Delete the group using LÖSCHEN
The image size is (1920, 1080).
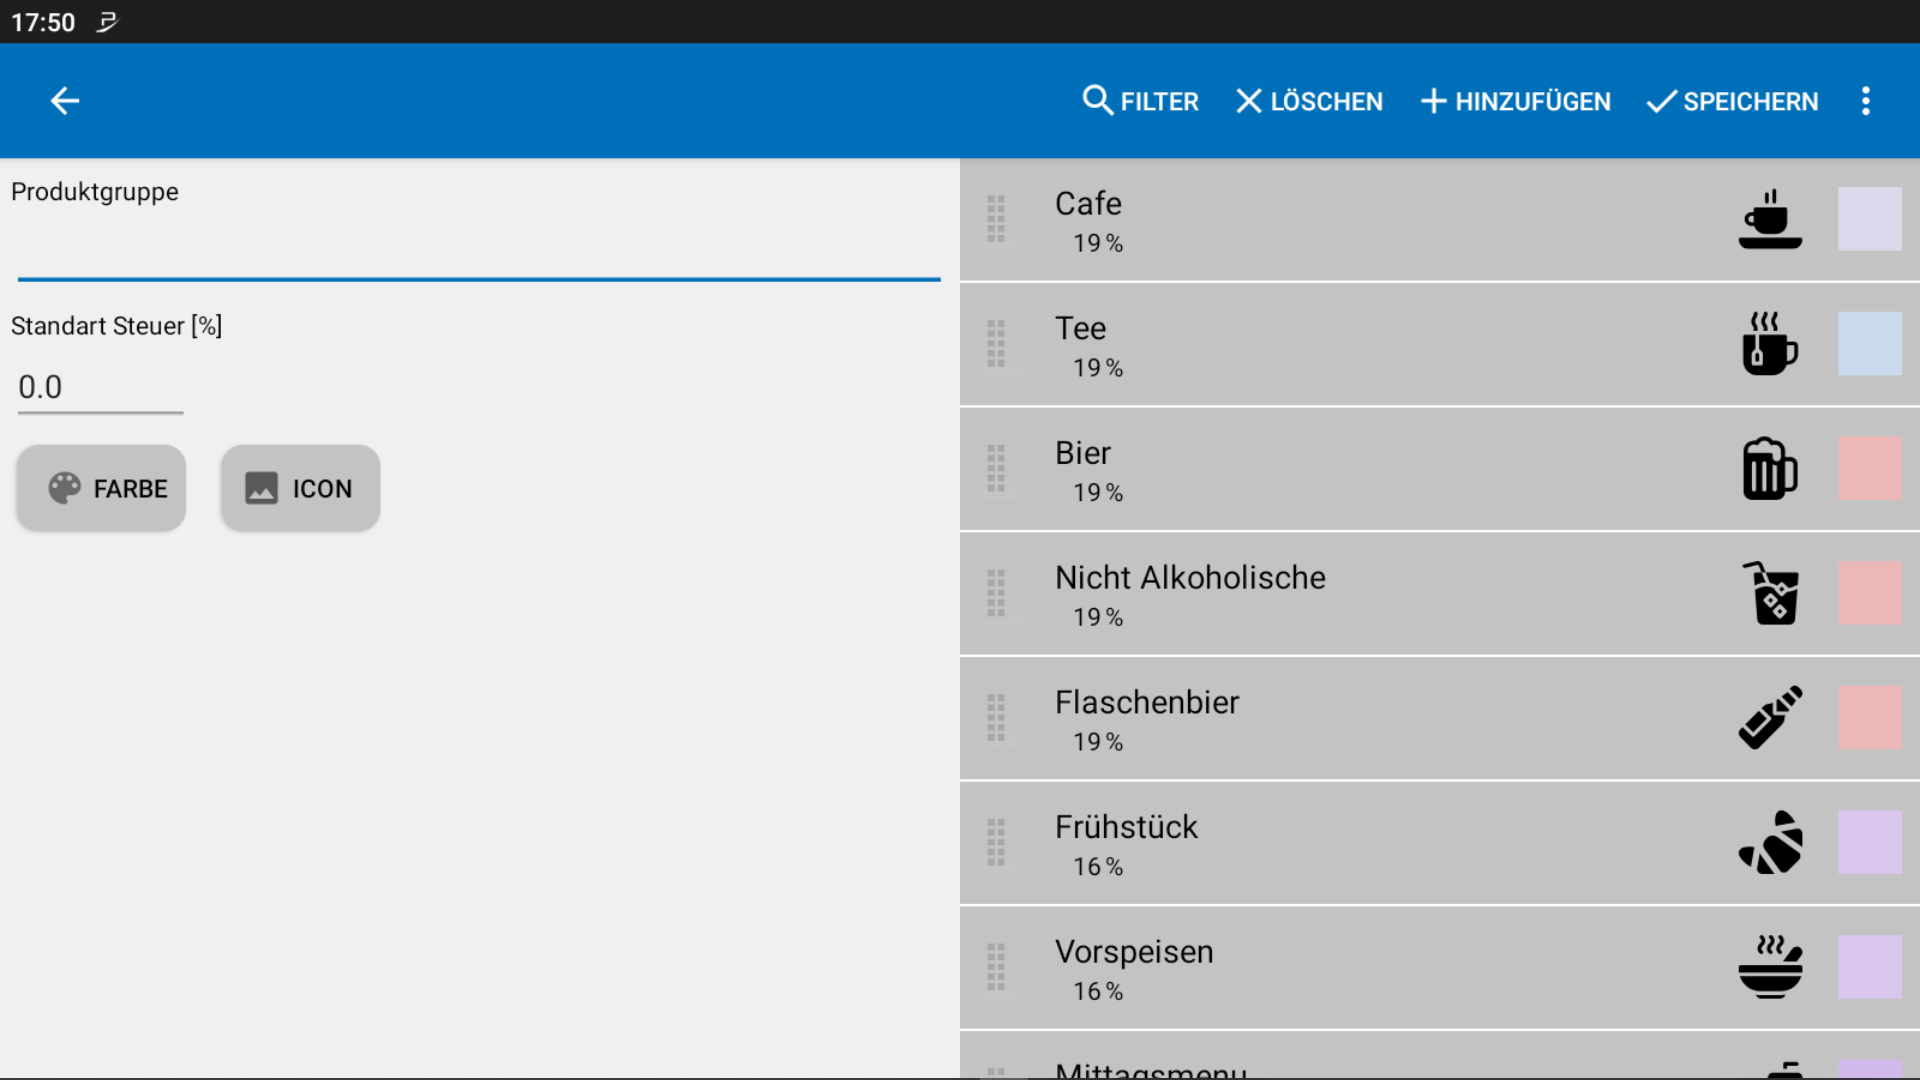pos(1308,101)
